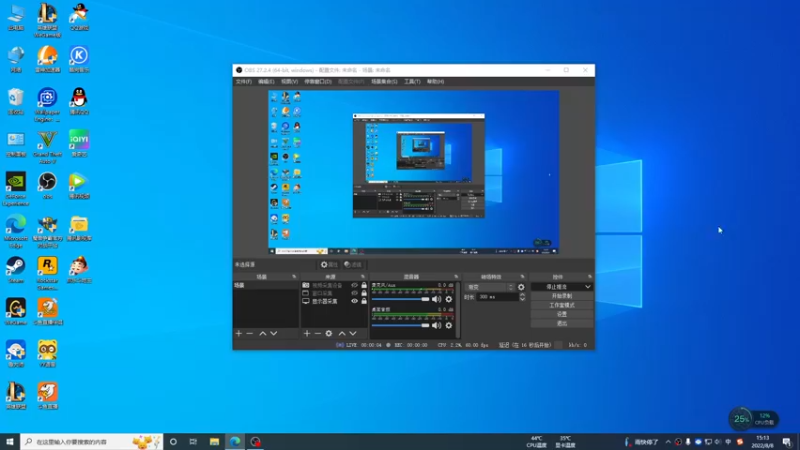This screenshot has height=450, width=800.
Task: Open the microphone/Aux audio settings gear
Action: tap(448, 299)
